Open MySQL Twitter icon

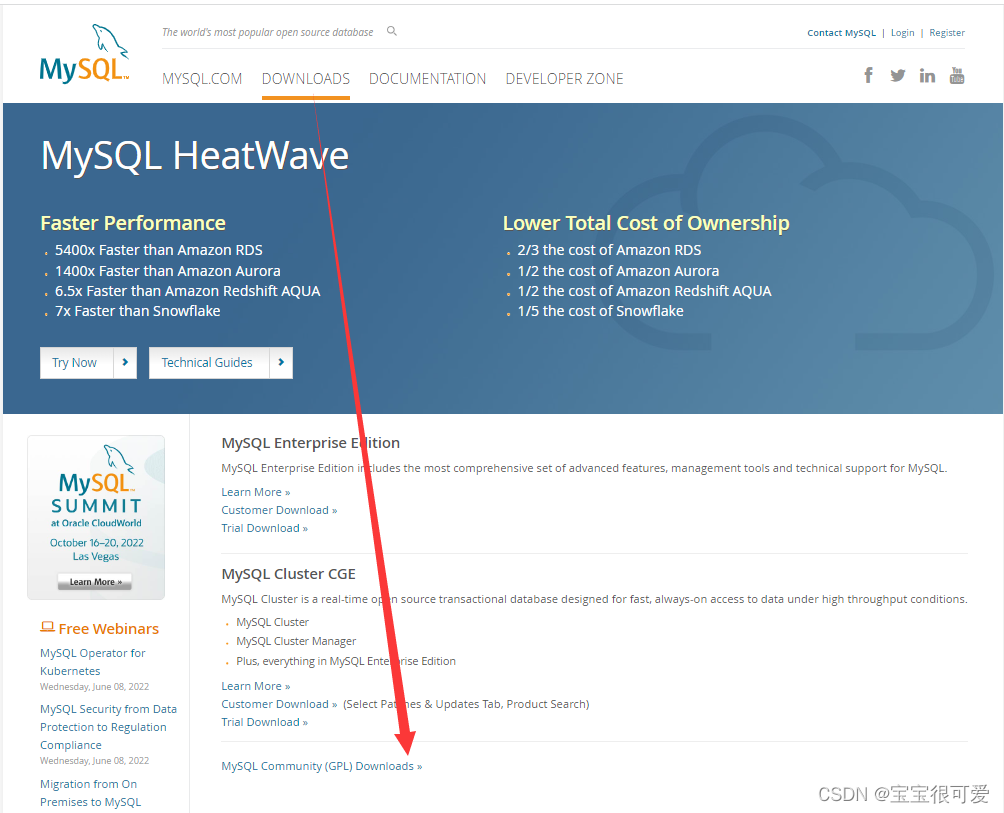[x=898, y=76]
